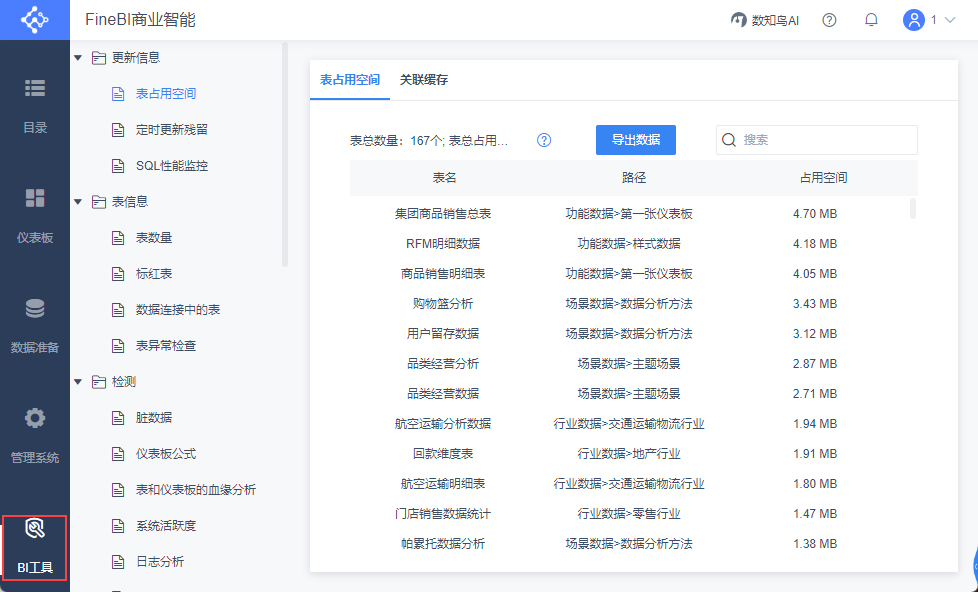The image size is (978, 592).
Task: Collapse the 更新信息 folder
Action: pyautogui.click(x=78, y=58)
